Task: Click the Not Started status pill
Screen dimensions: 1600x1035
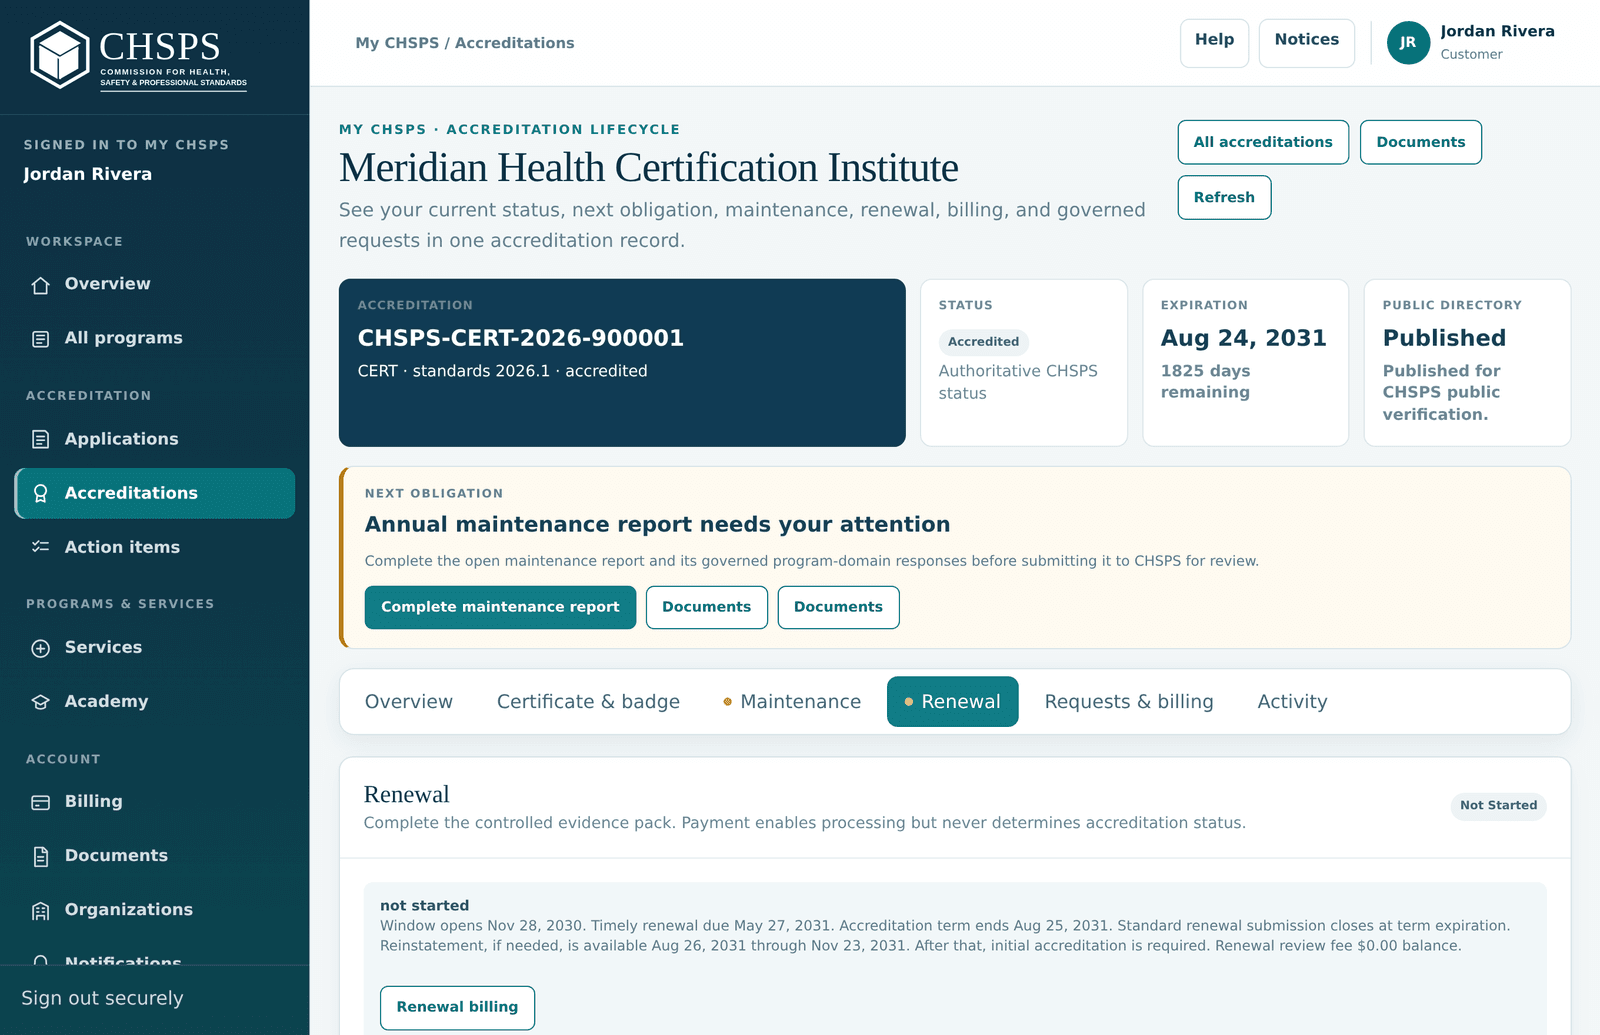Action: coord(1498,806)
